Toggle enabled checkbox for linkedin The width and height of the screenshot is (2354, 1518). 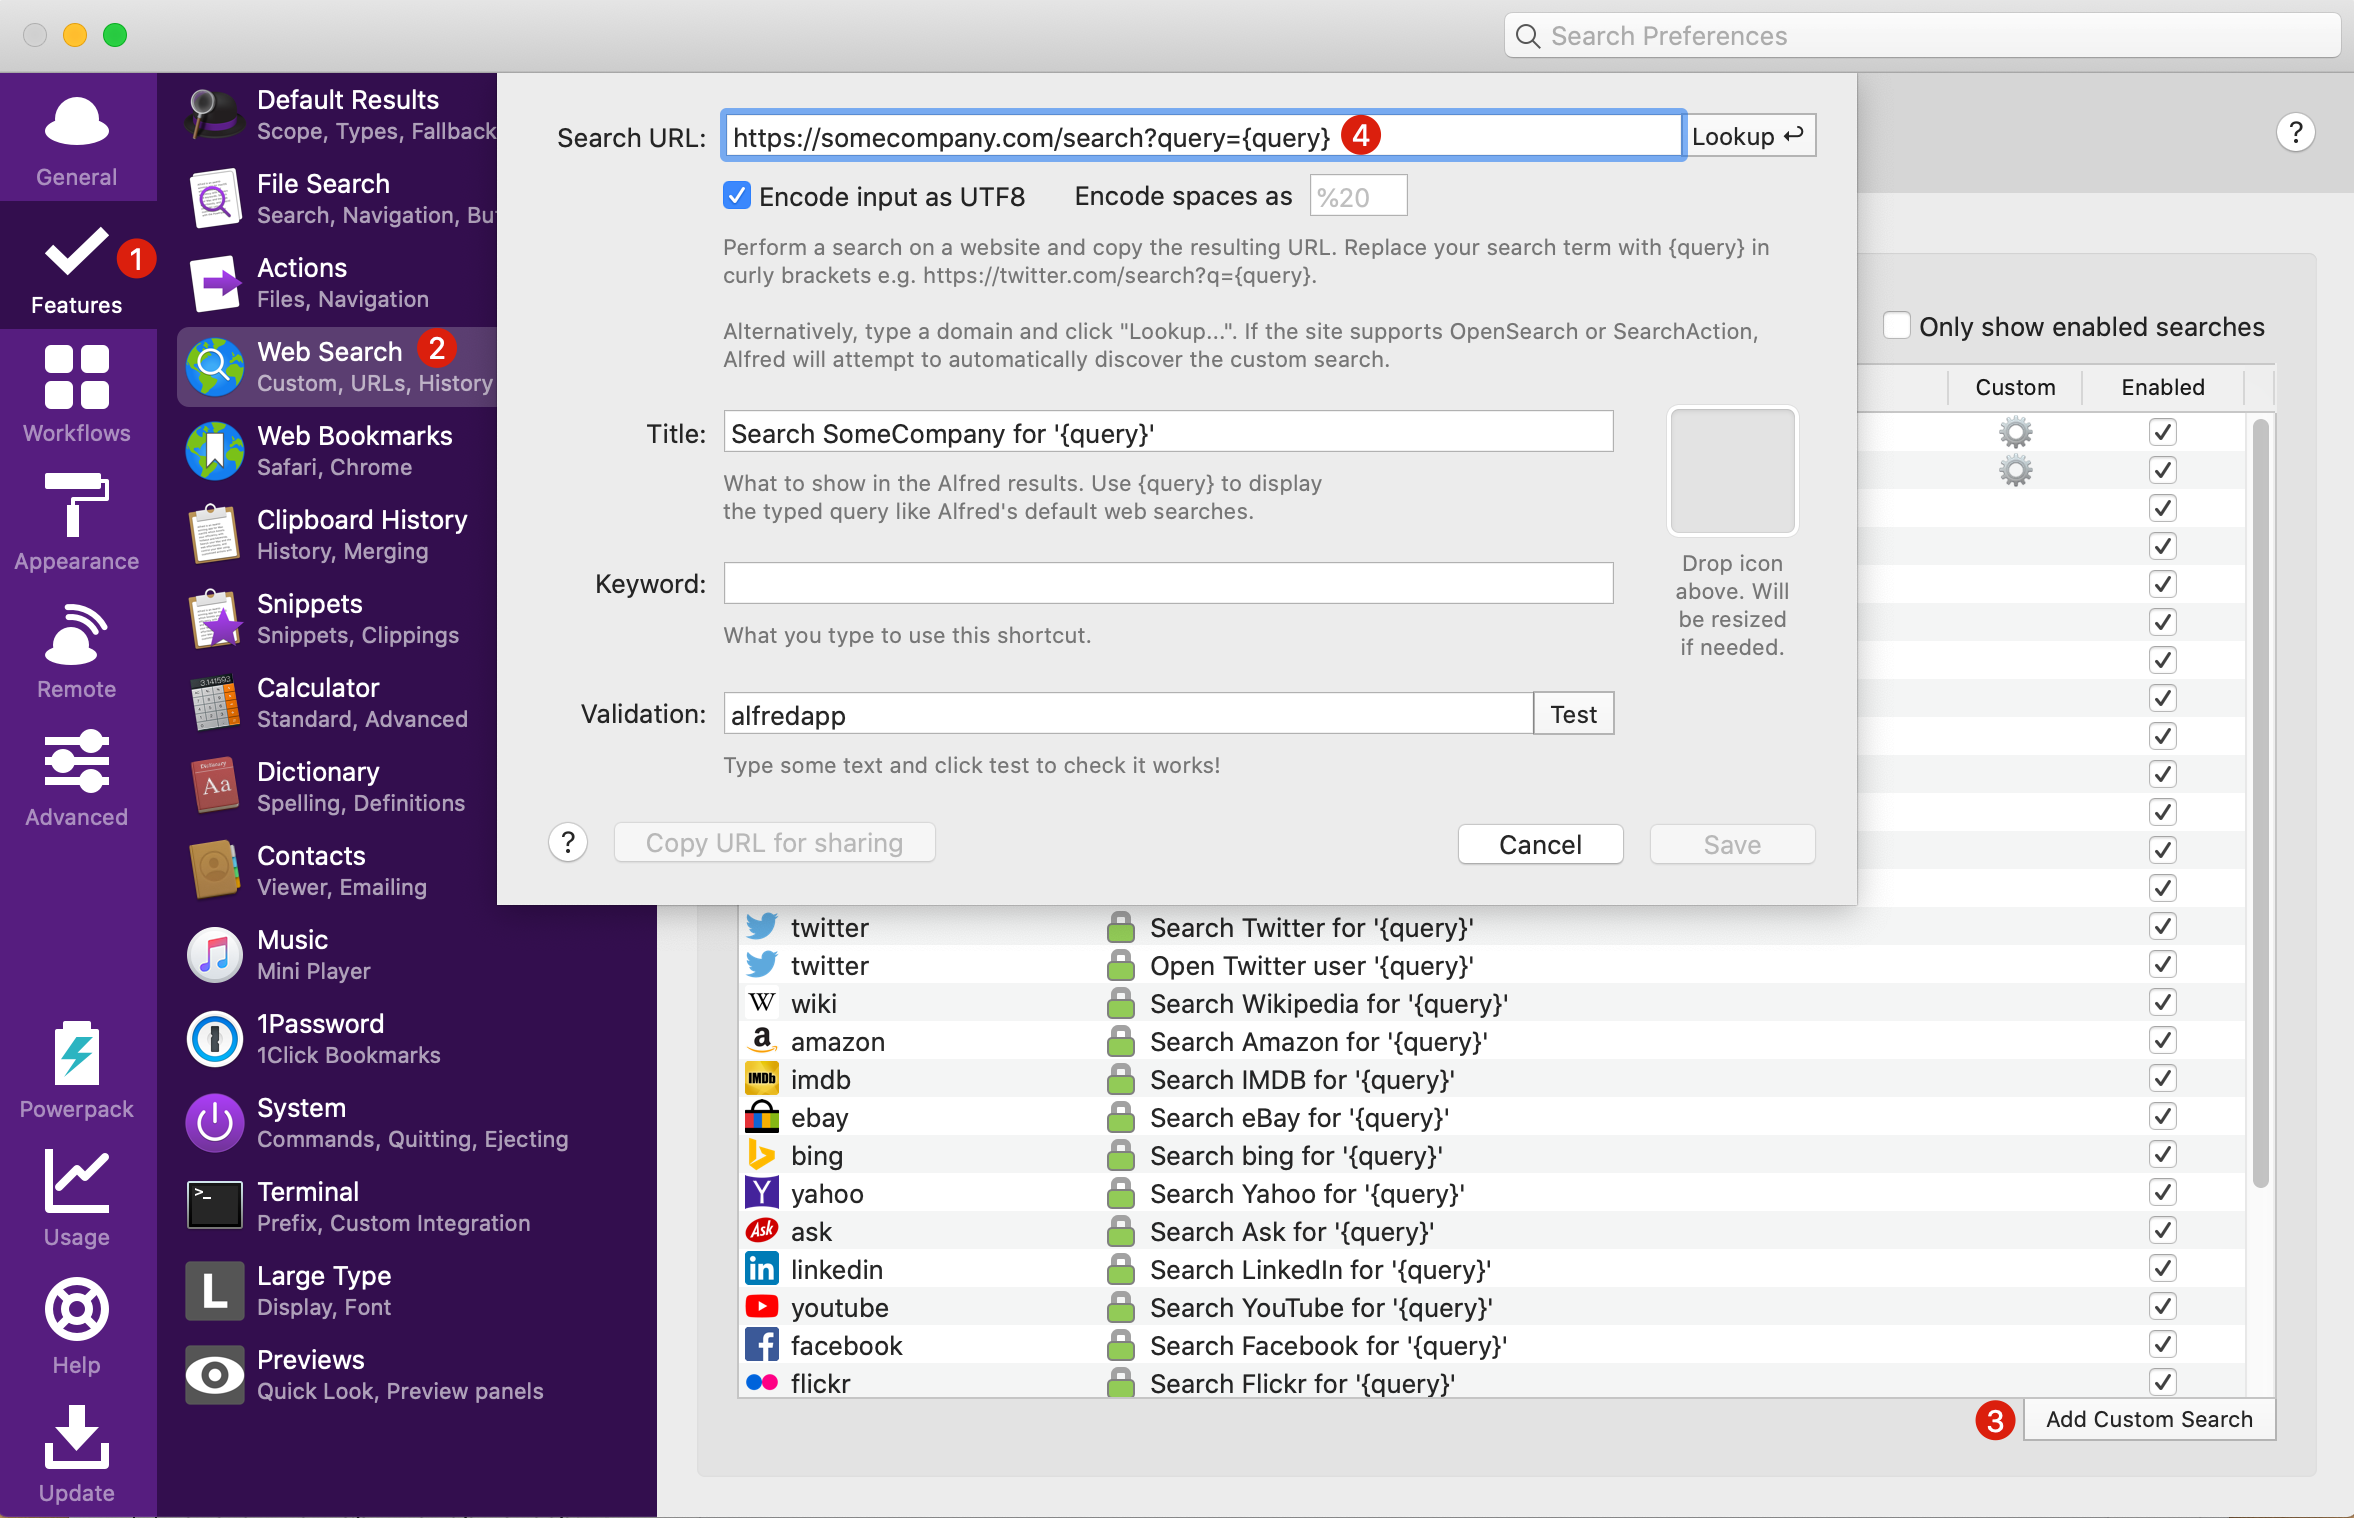(2162, 1268)
